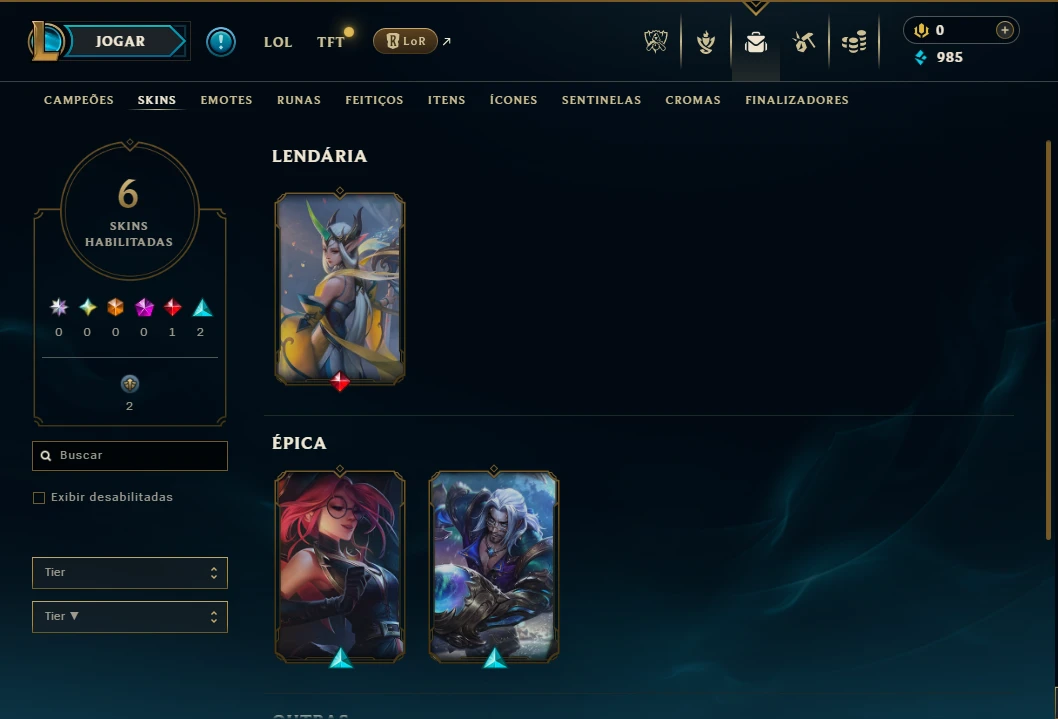Enable the Exibir desabilitadas checkbox

(39, 498)
